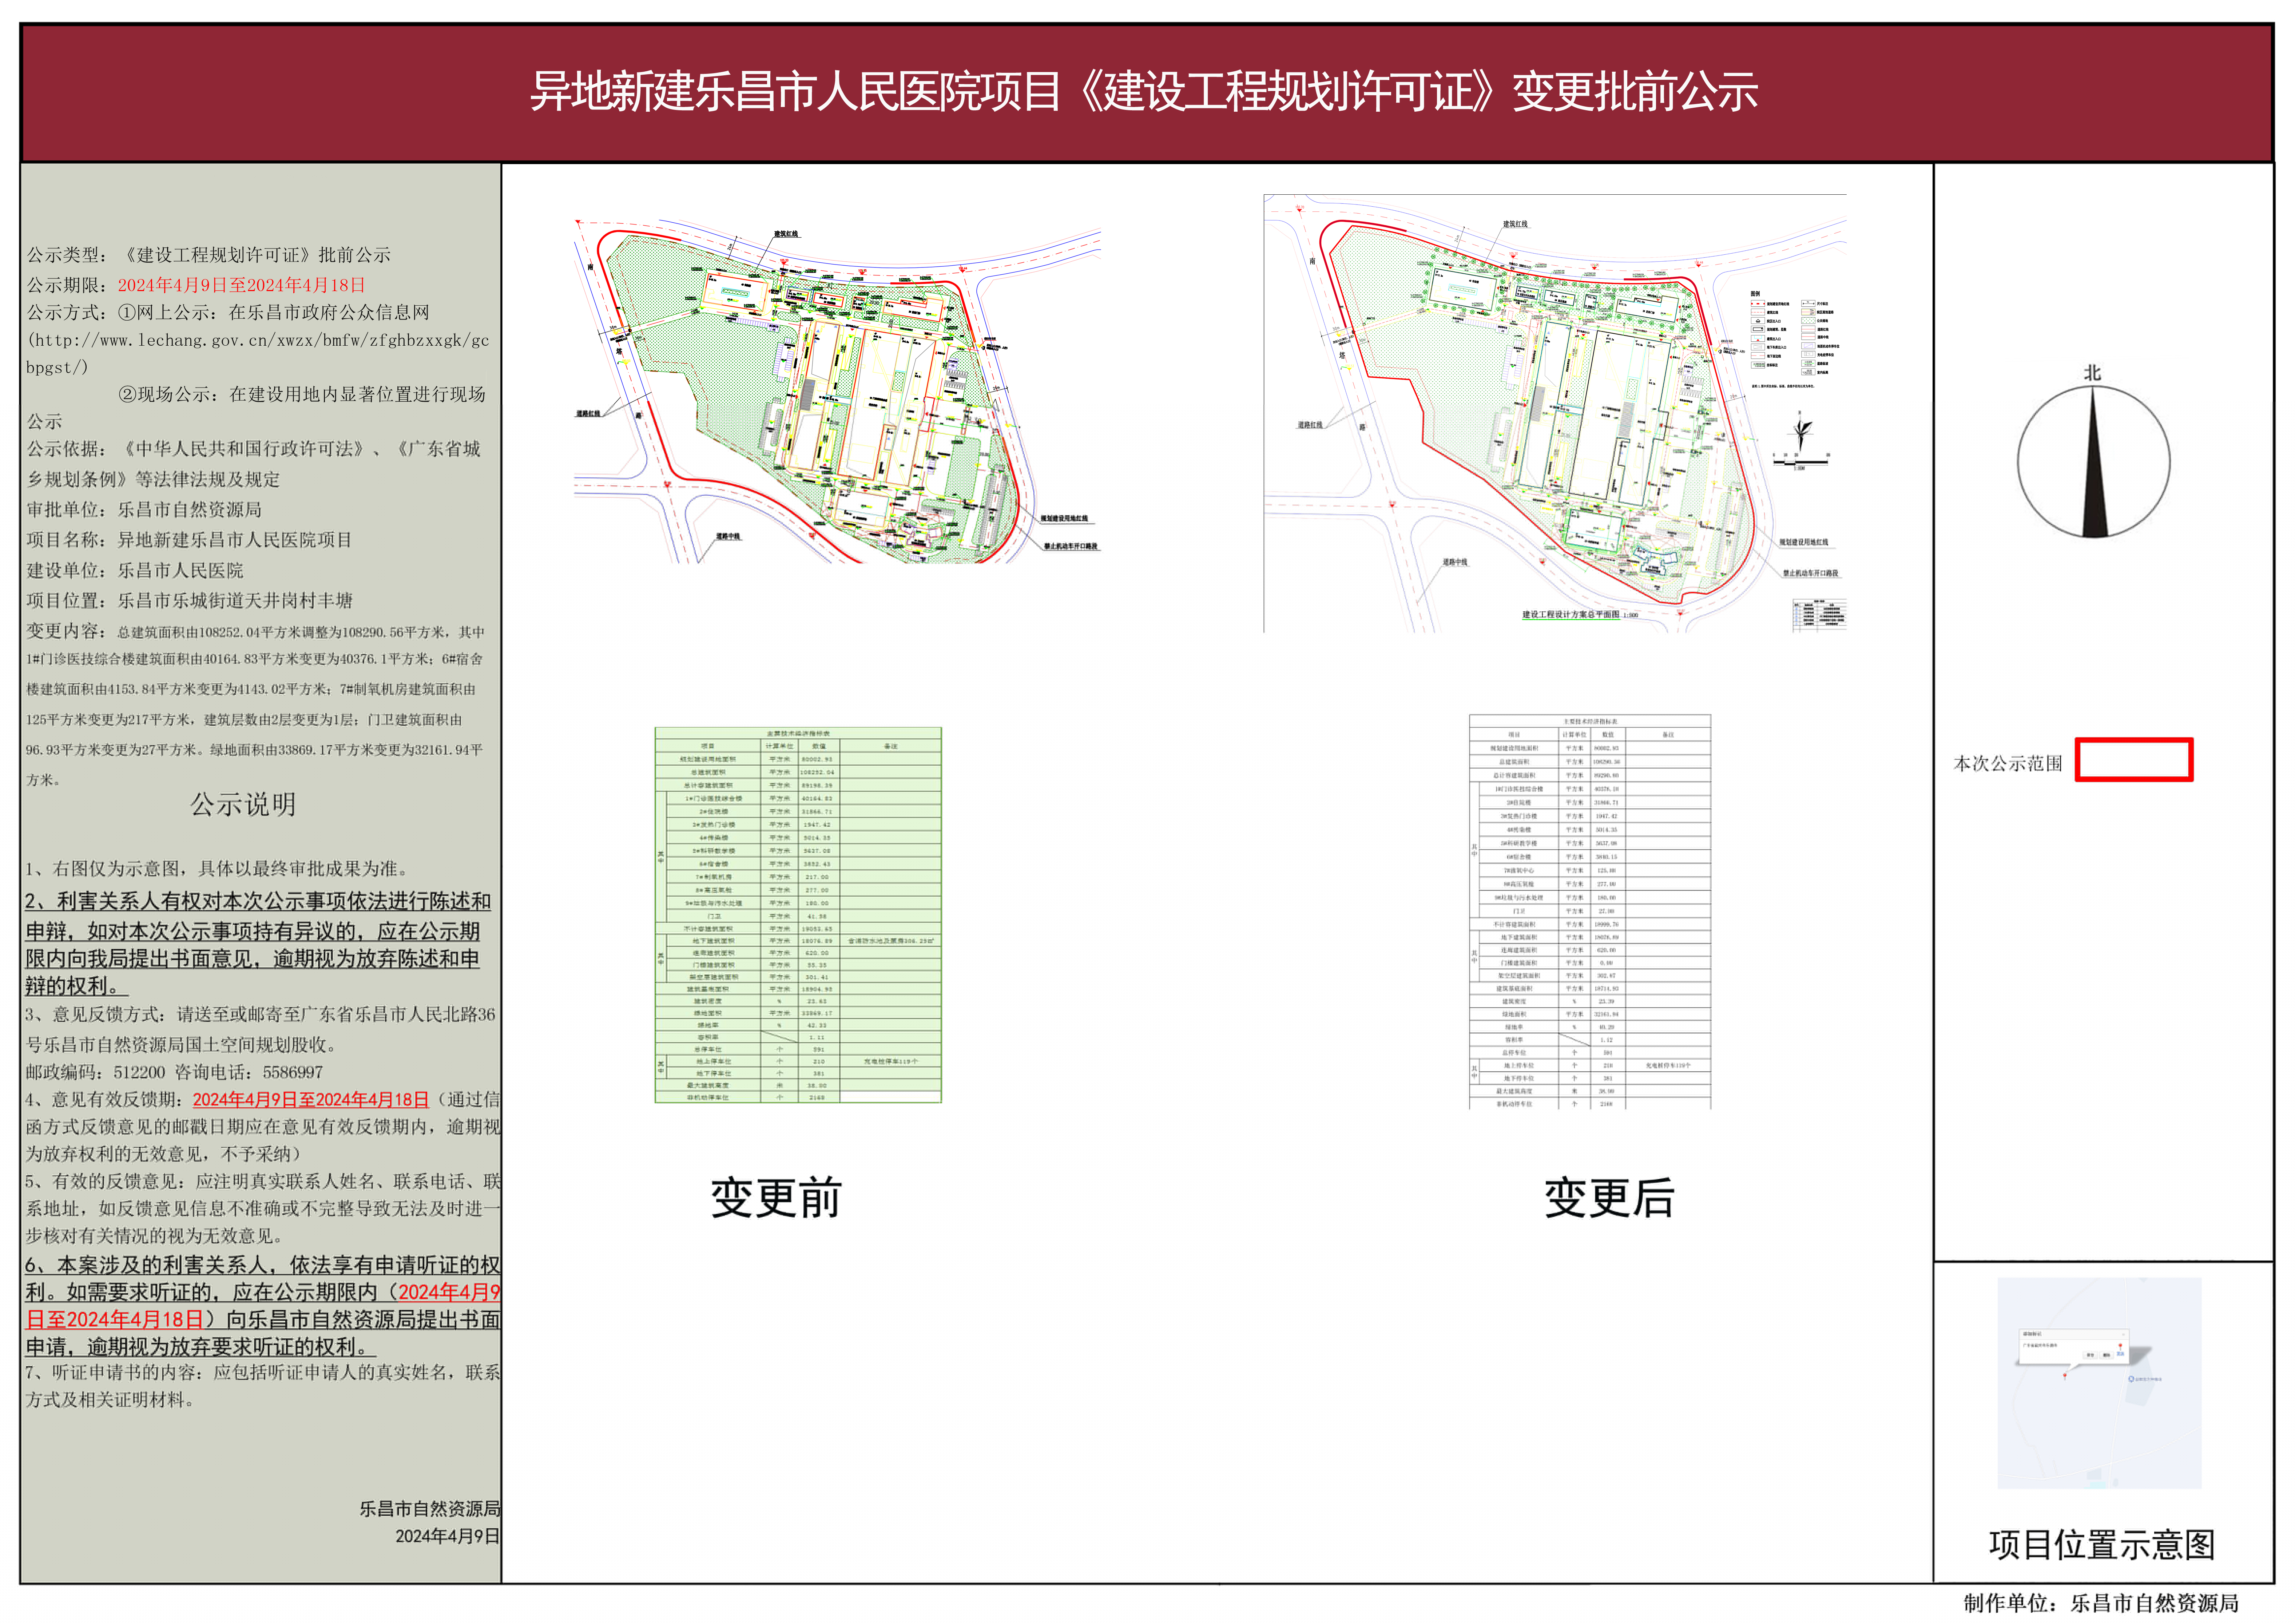
Task: Click the red rectangle legend swatch
Action: point(2134,760)
